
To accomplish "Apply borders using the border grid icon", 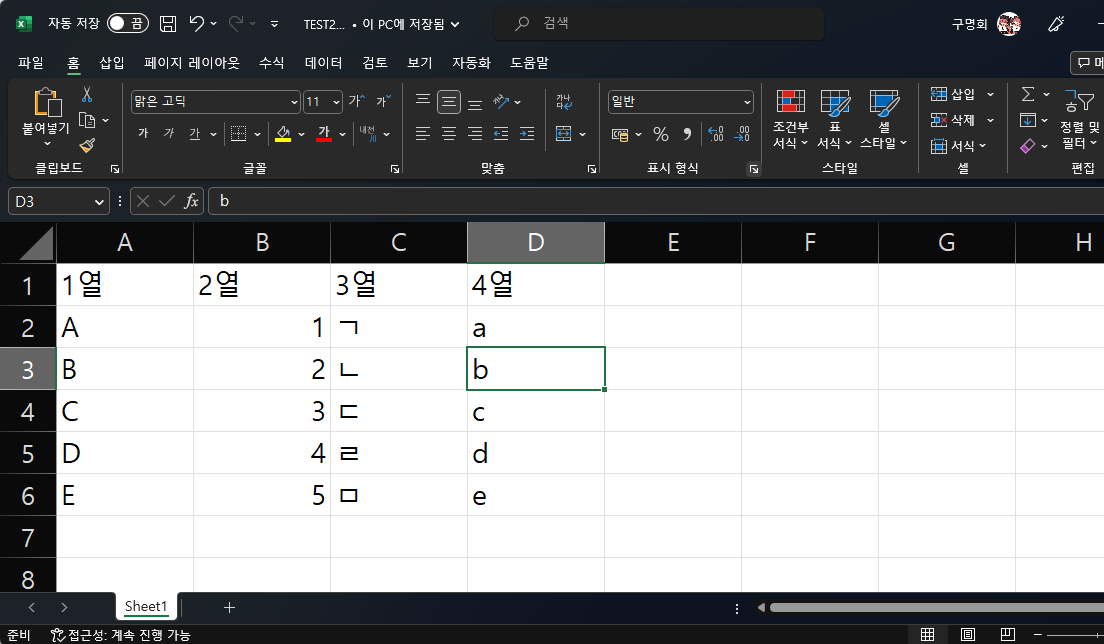I will click(x=239, y=134).
